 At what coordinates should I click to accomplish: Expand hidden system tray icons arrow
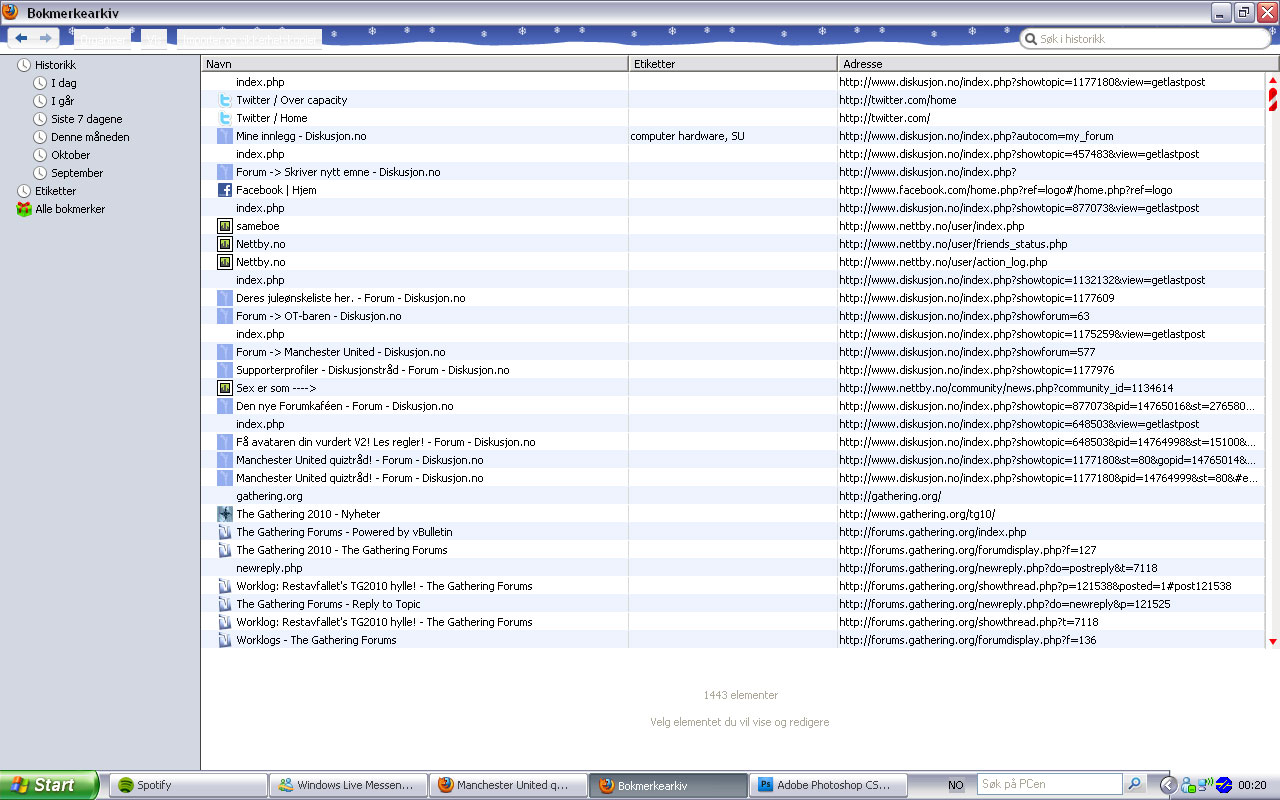1167,785
